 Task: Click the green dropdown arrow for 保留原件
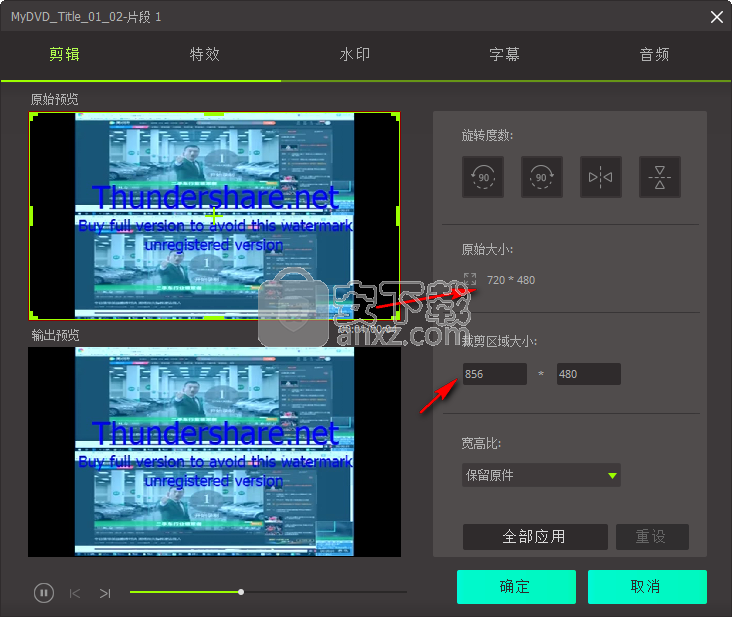coord(612,476)
